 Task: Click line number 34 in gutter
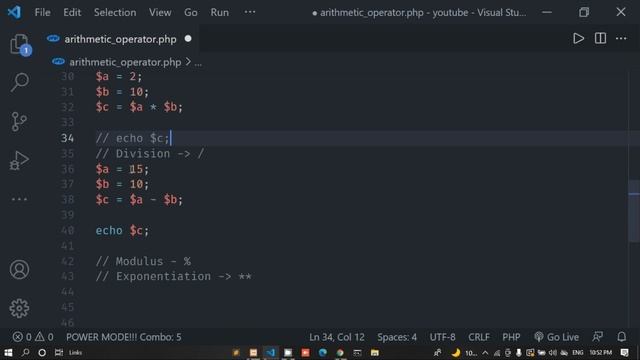pos(67,138)
